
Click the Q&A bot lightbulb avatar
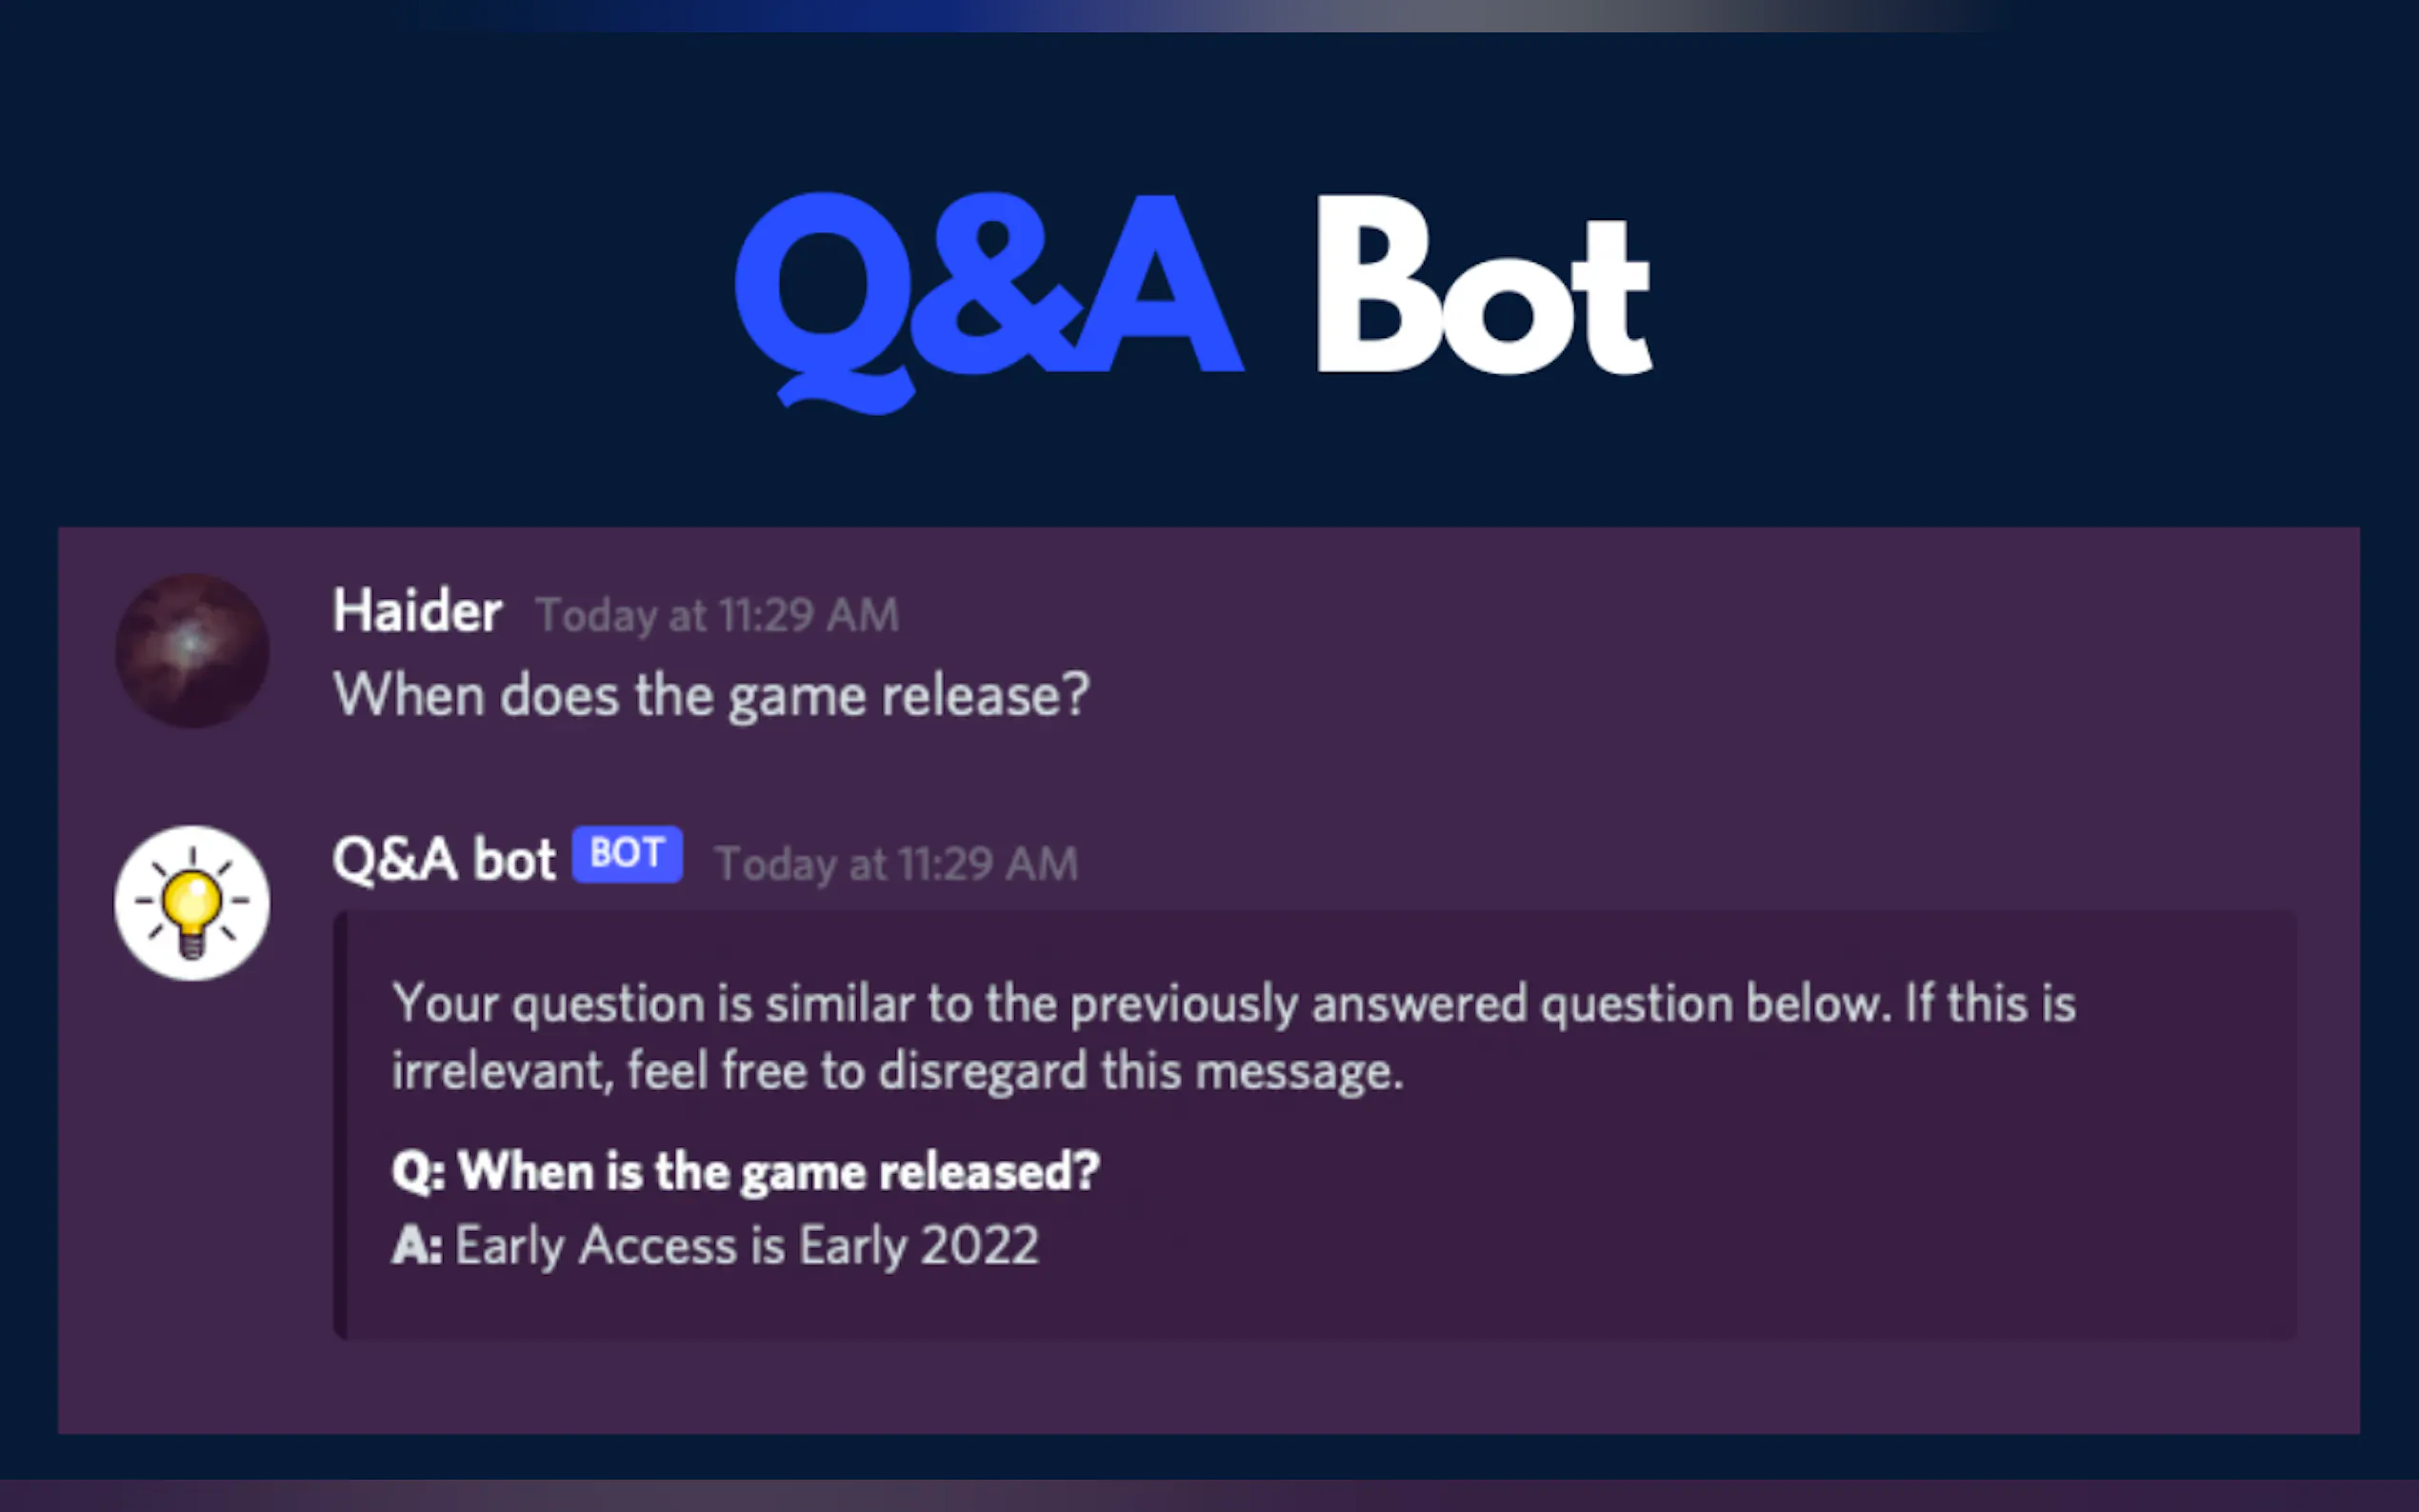pos(191,902)
